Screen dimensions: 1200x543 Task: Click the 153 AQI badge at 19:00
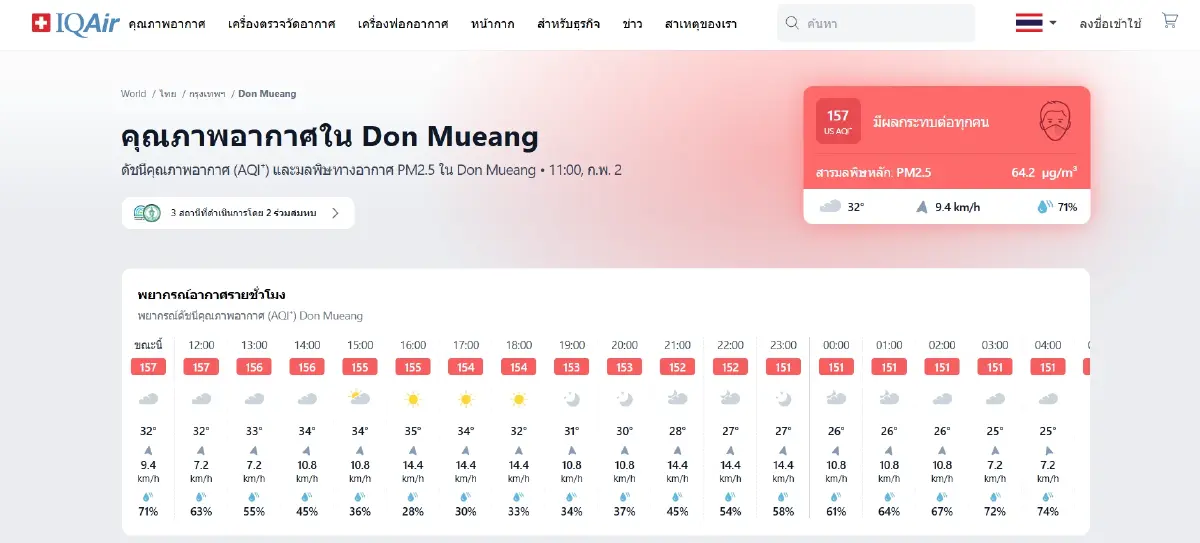tap(571, 367)
